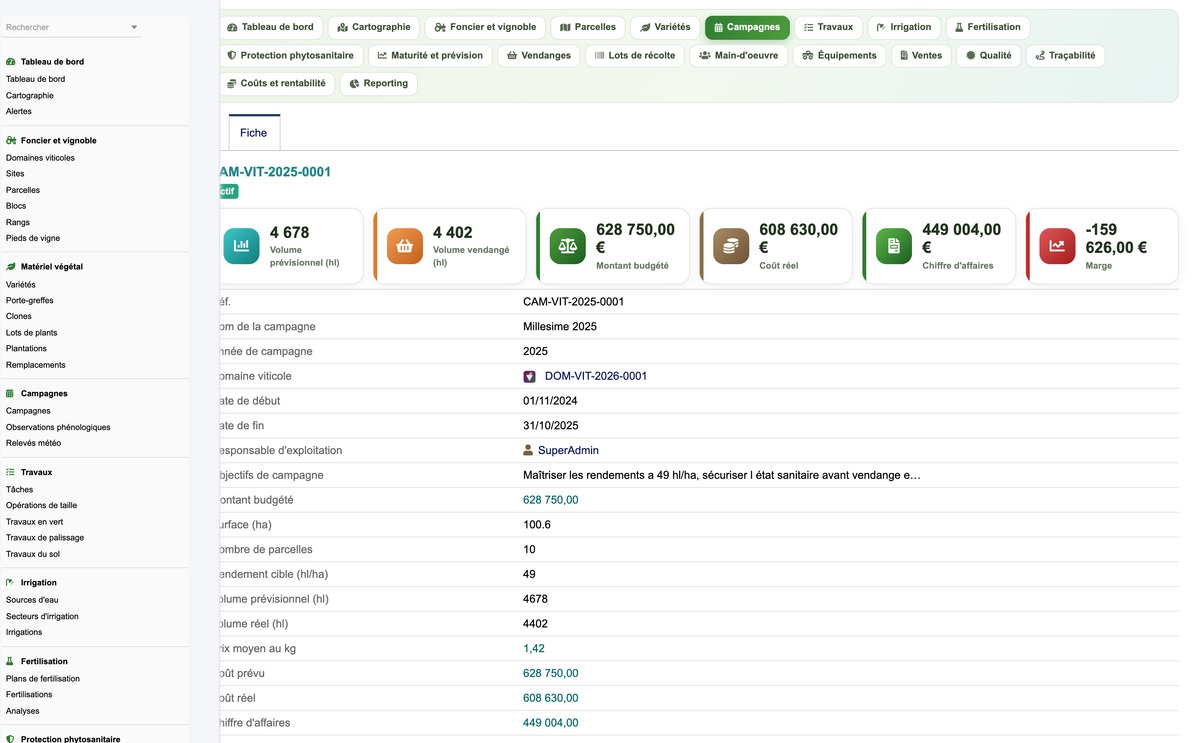Open the Vendanges top menu
The width and height of the screenshot is (1200, 743).
(x=539, y=55)
